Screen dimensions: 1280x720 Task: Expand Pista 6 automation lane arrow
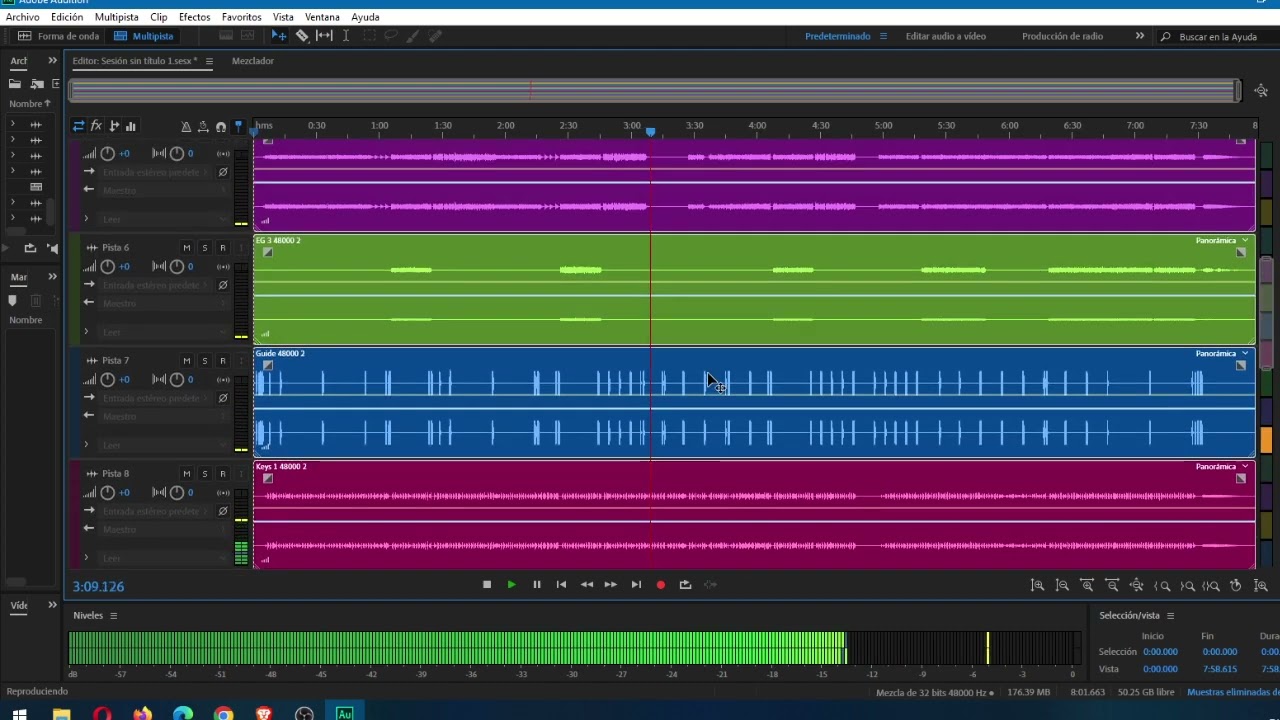[x=86, y=332]
